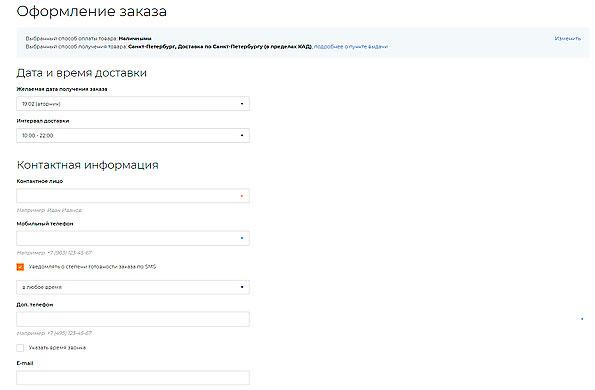Click the "Изменить" link in the order summary
The width and height of the screenshot is (595, 390).
[x=568, y=39]
